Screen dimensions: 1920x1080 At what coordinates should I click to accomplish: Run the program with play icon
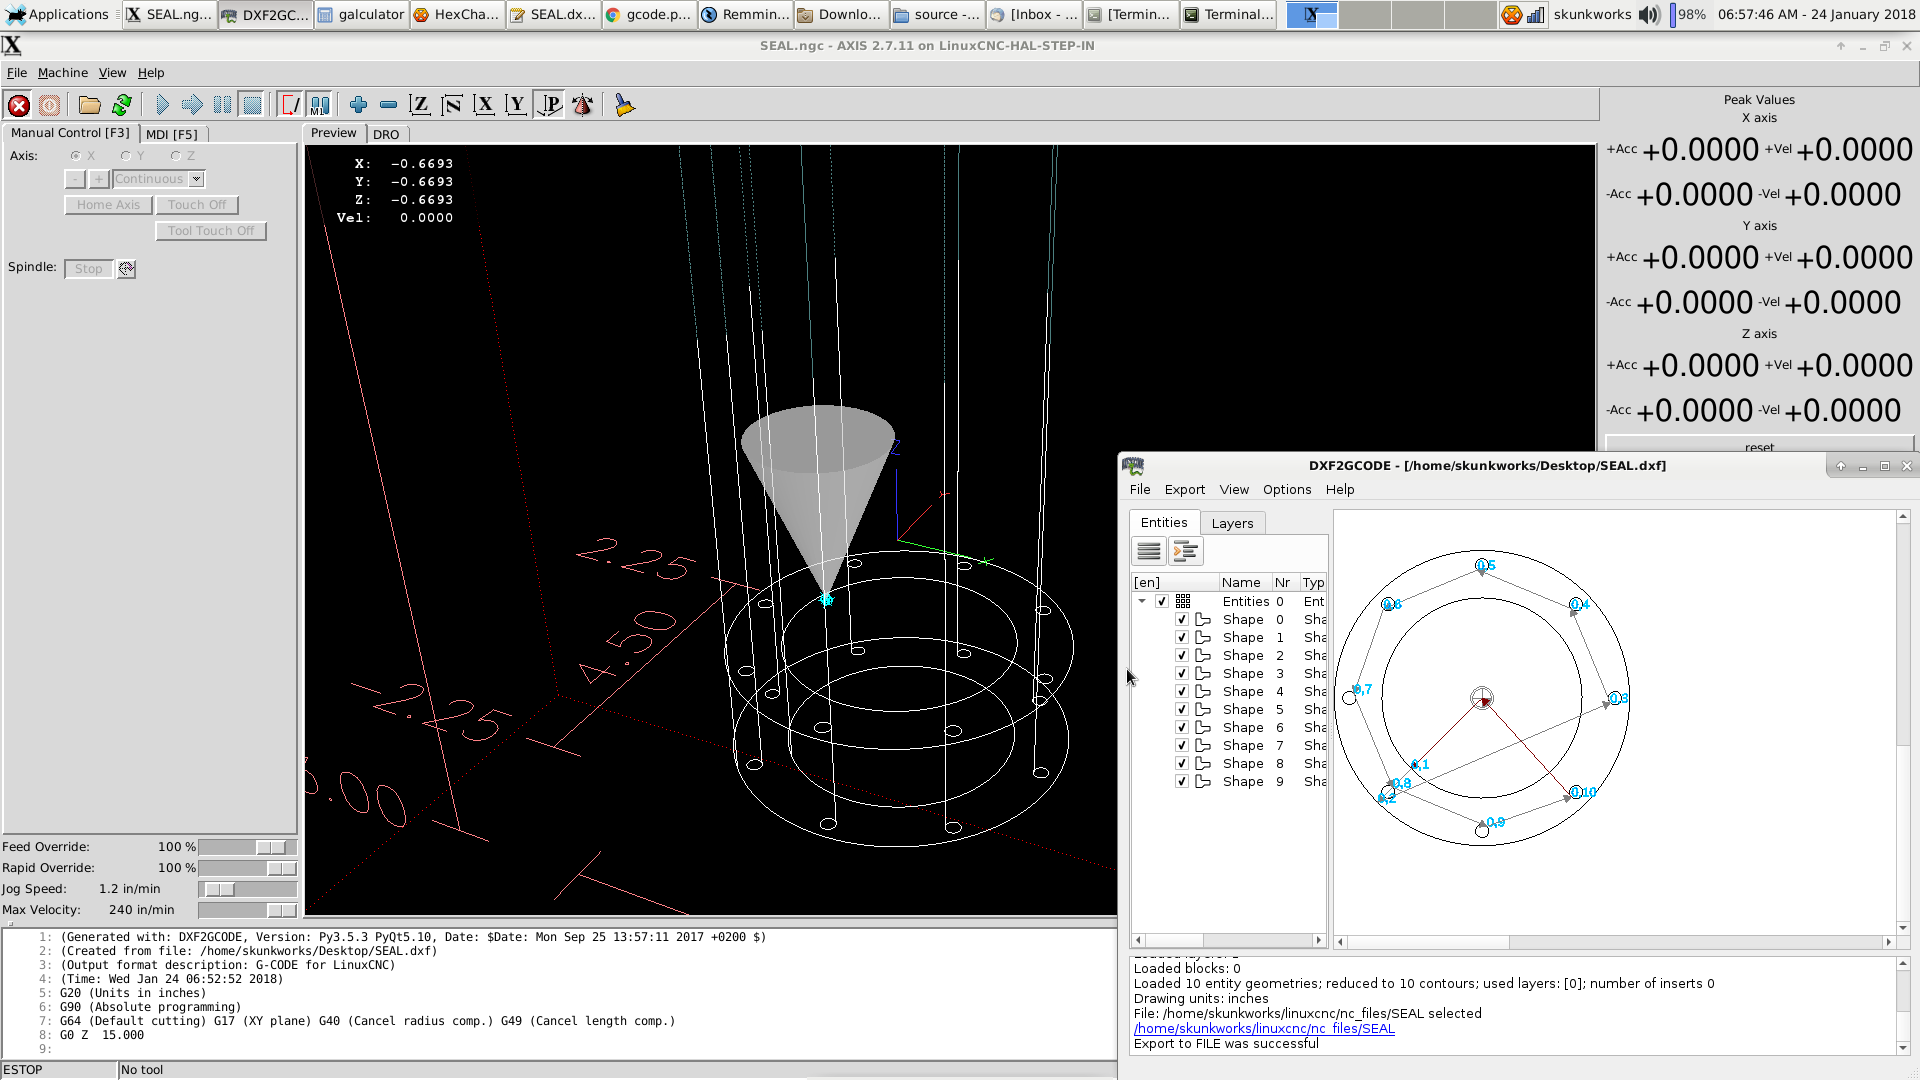click(x=162, y=105)
